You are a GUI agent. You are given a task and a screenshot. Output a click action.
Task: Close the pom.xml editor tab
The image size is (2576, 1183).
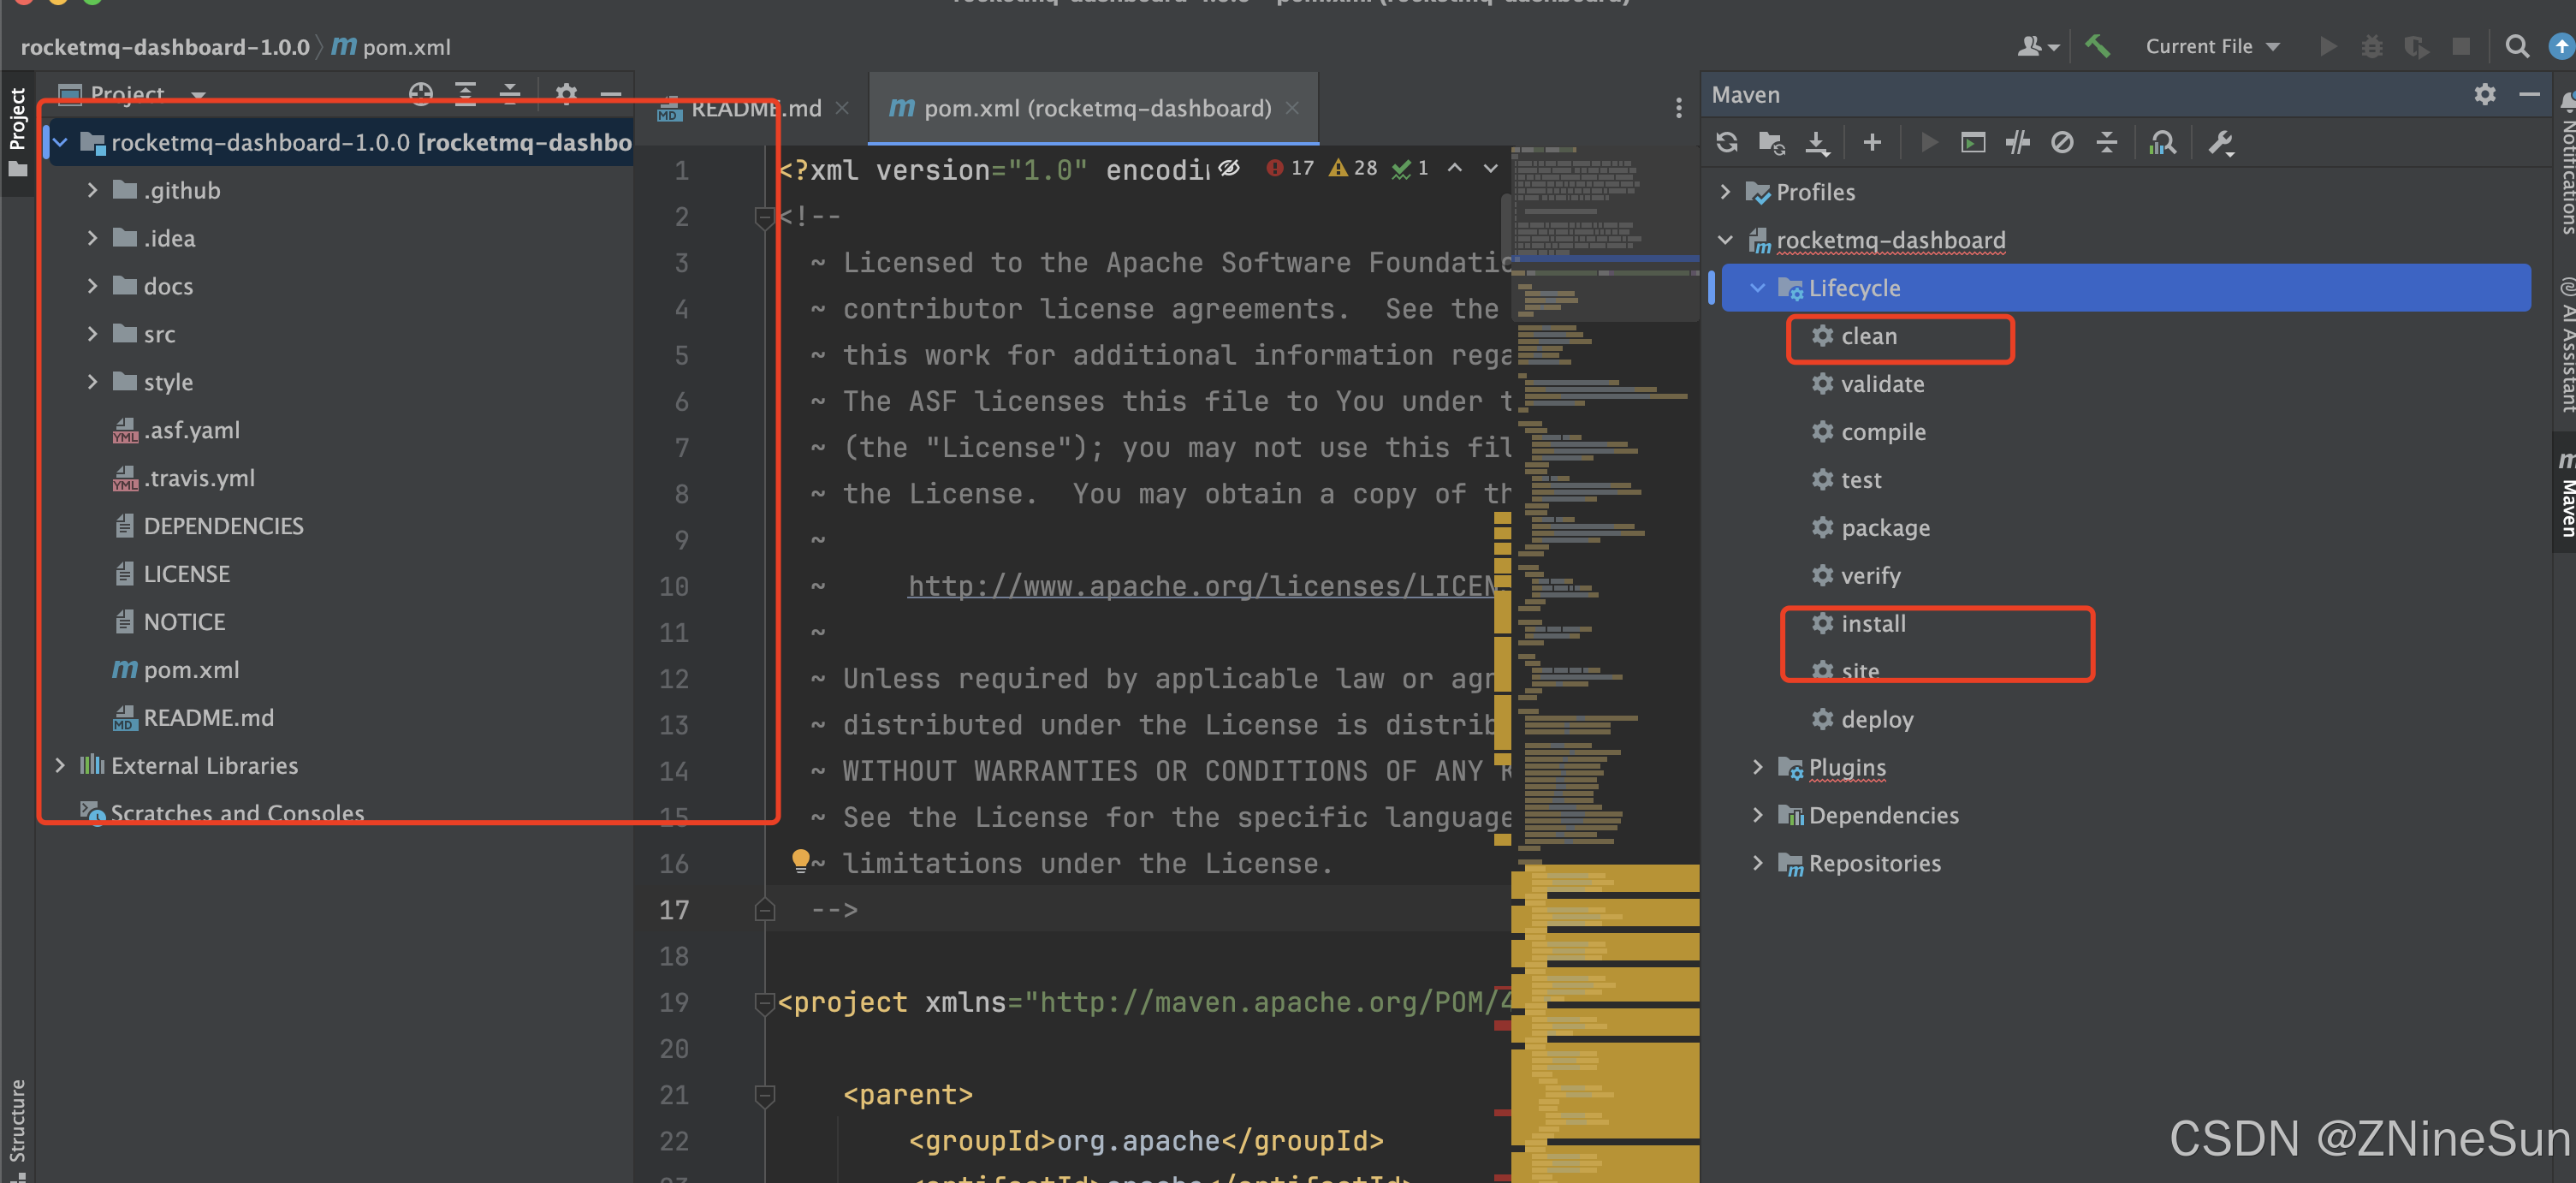[1292, 108]
